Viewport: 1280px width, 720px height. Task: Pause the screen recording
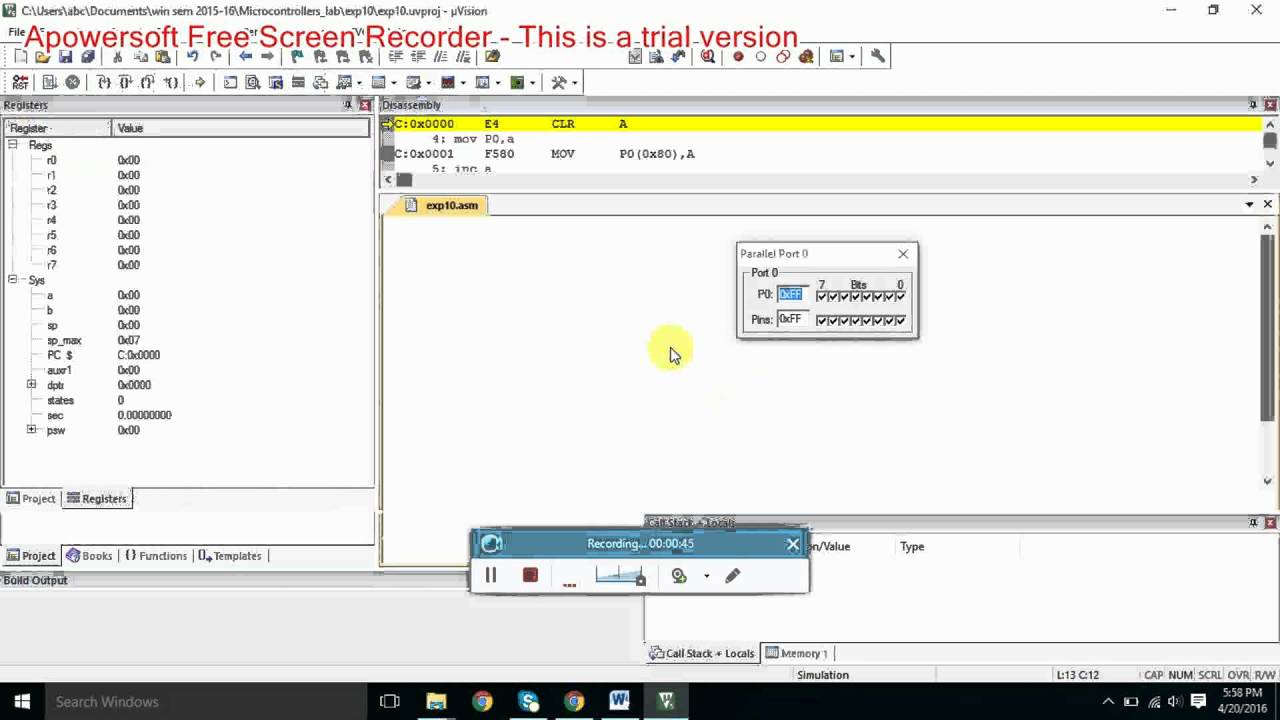click(491, 575)
